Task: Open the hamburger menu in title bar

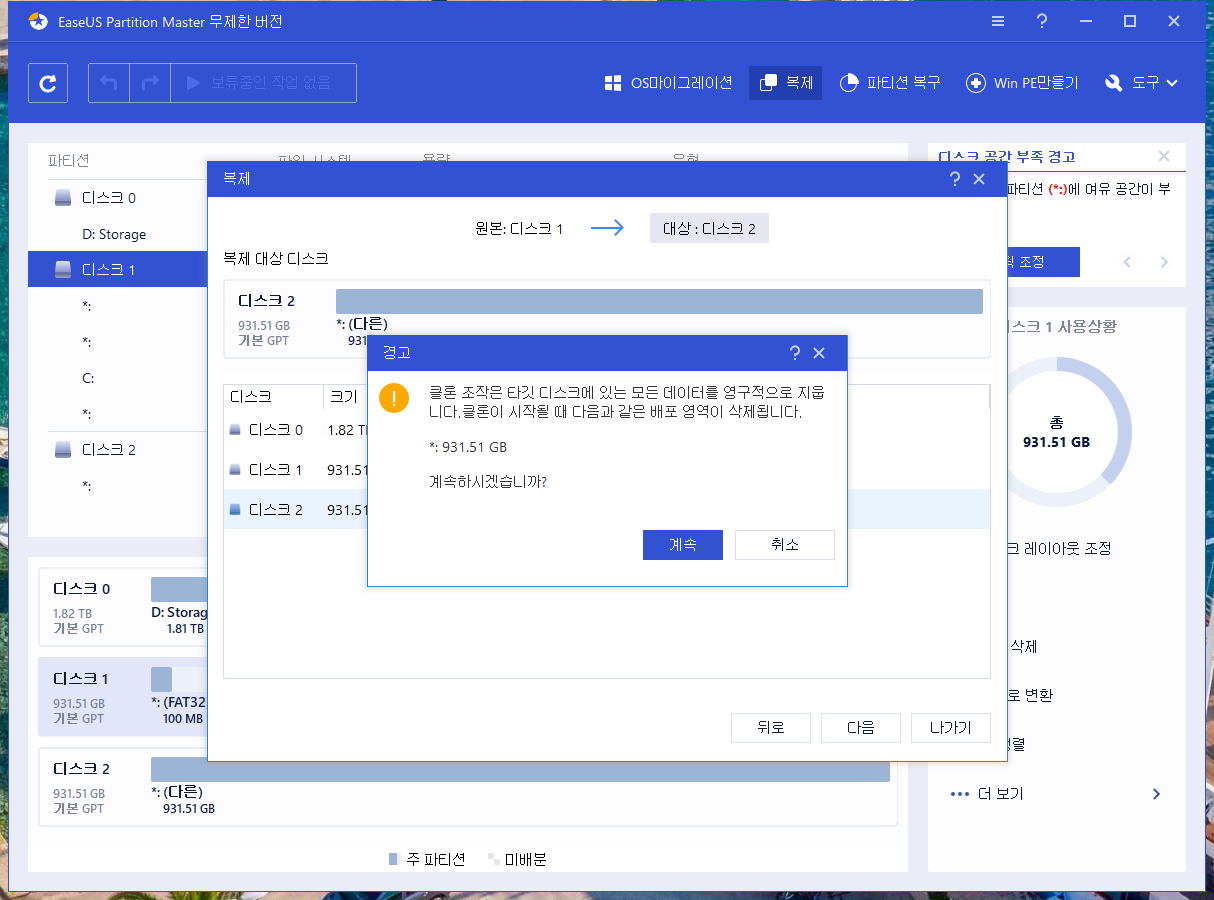Action: click(x=998, y=21)
